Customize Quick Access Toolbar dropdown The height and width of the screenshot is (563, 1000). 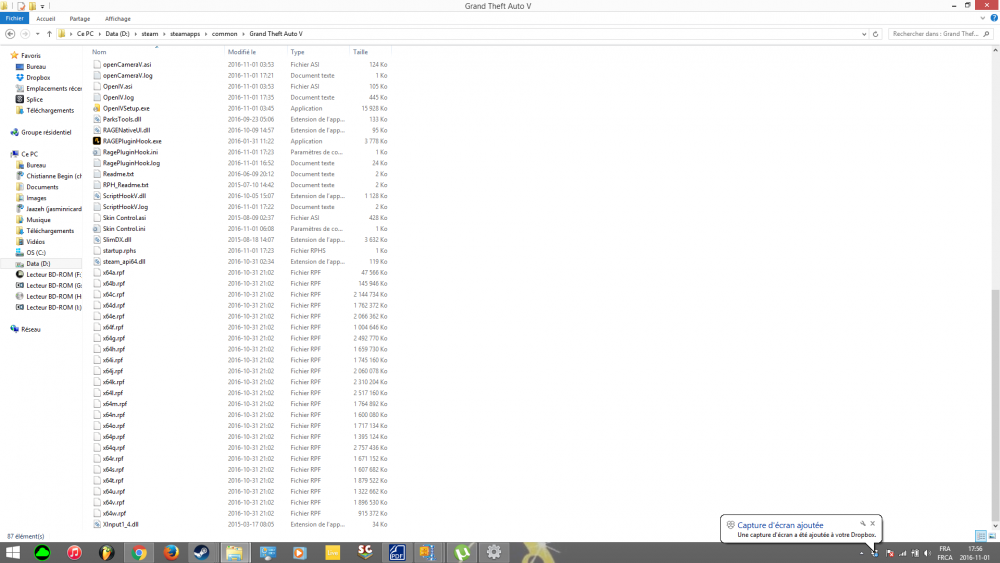[42, 6]
